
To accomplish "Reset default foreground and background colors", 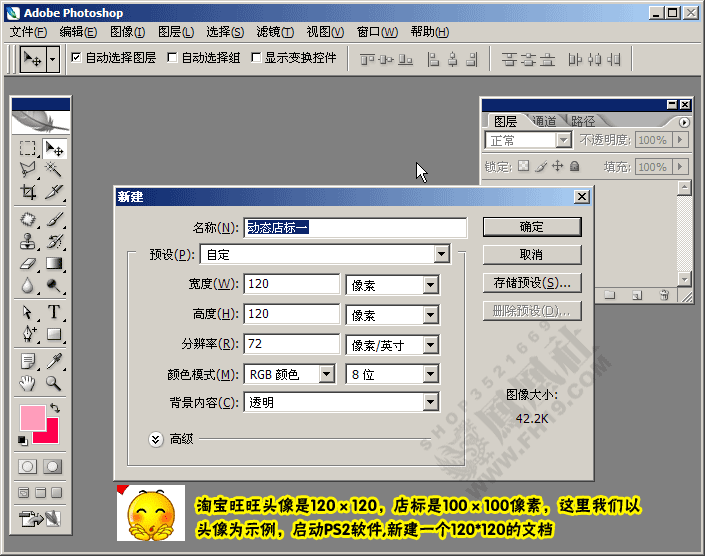I will coord(22,440).
